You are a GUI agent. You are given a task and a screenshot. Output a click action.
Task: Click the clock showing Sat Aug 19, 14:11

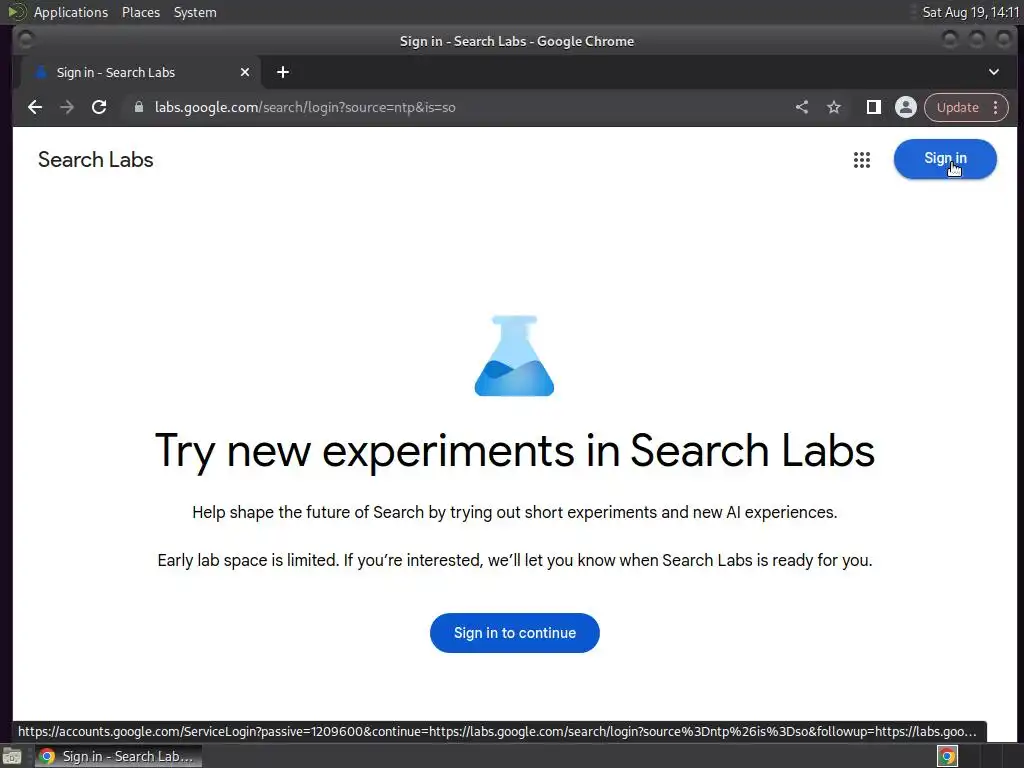970,12
